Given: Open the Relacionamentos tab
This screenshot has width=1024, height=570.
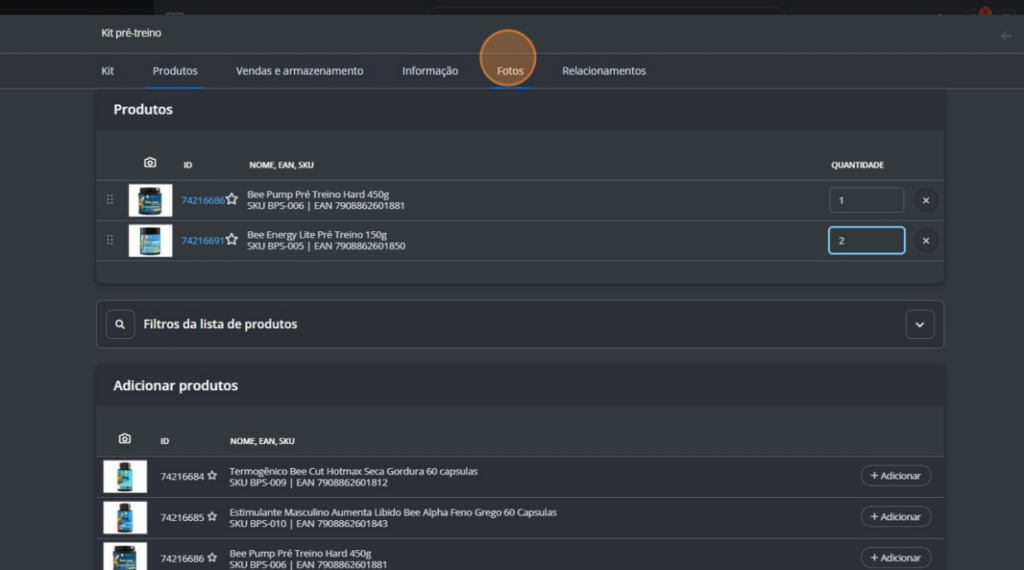Looking at the screenshot, I should click(x=604, y=71).
